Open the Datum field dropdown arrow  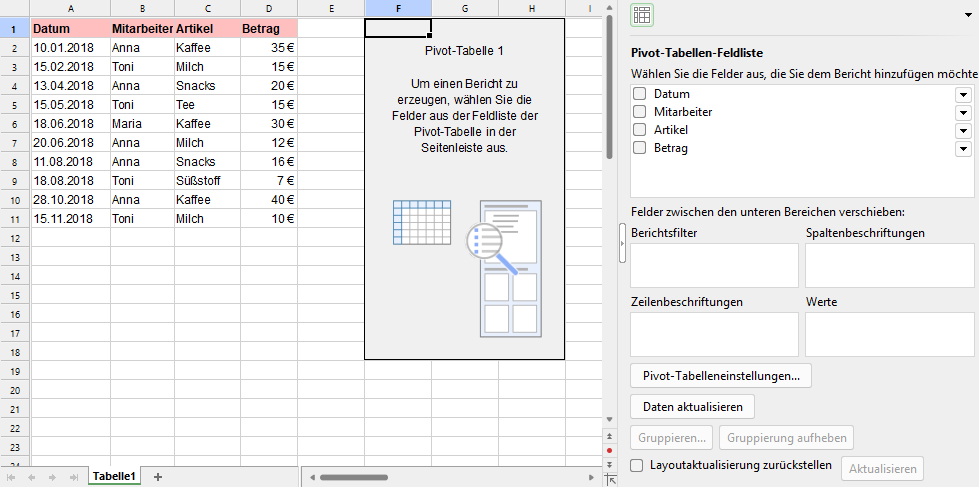[x=963, y=95]
